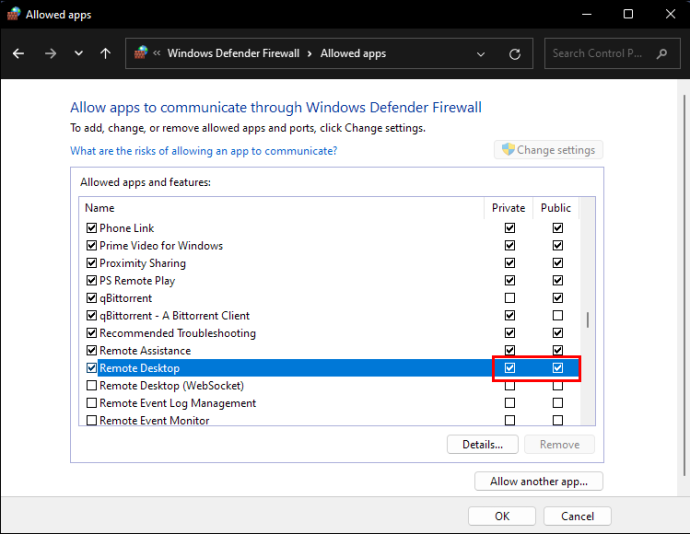This screenshot has height=534, width=690.
Task: Select the Recommended Troubleshooting row text
Action: pyautogui.click(x=177, y=333)
